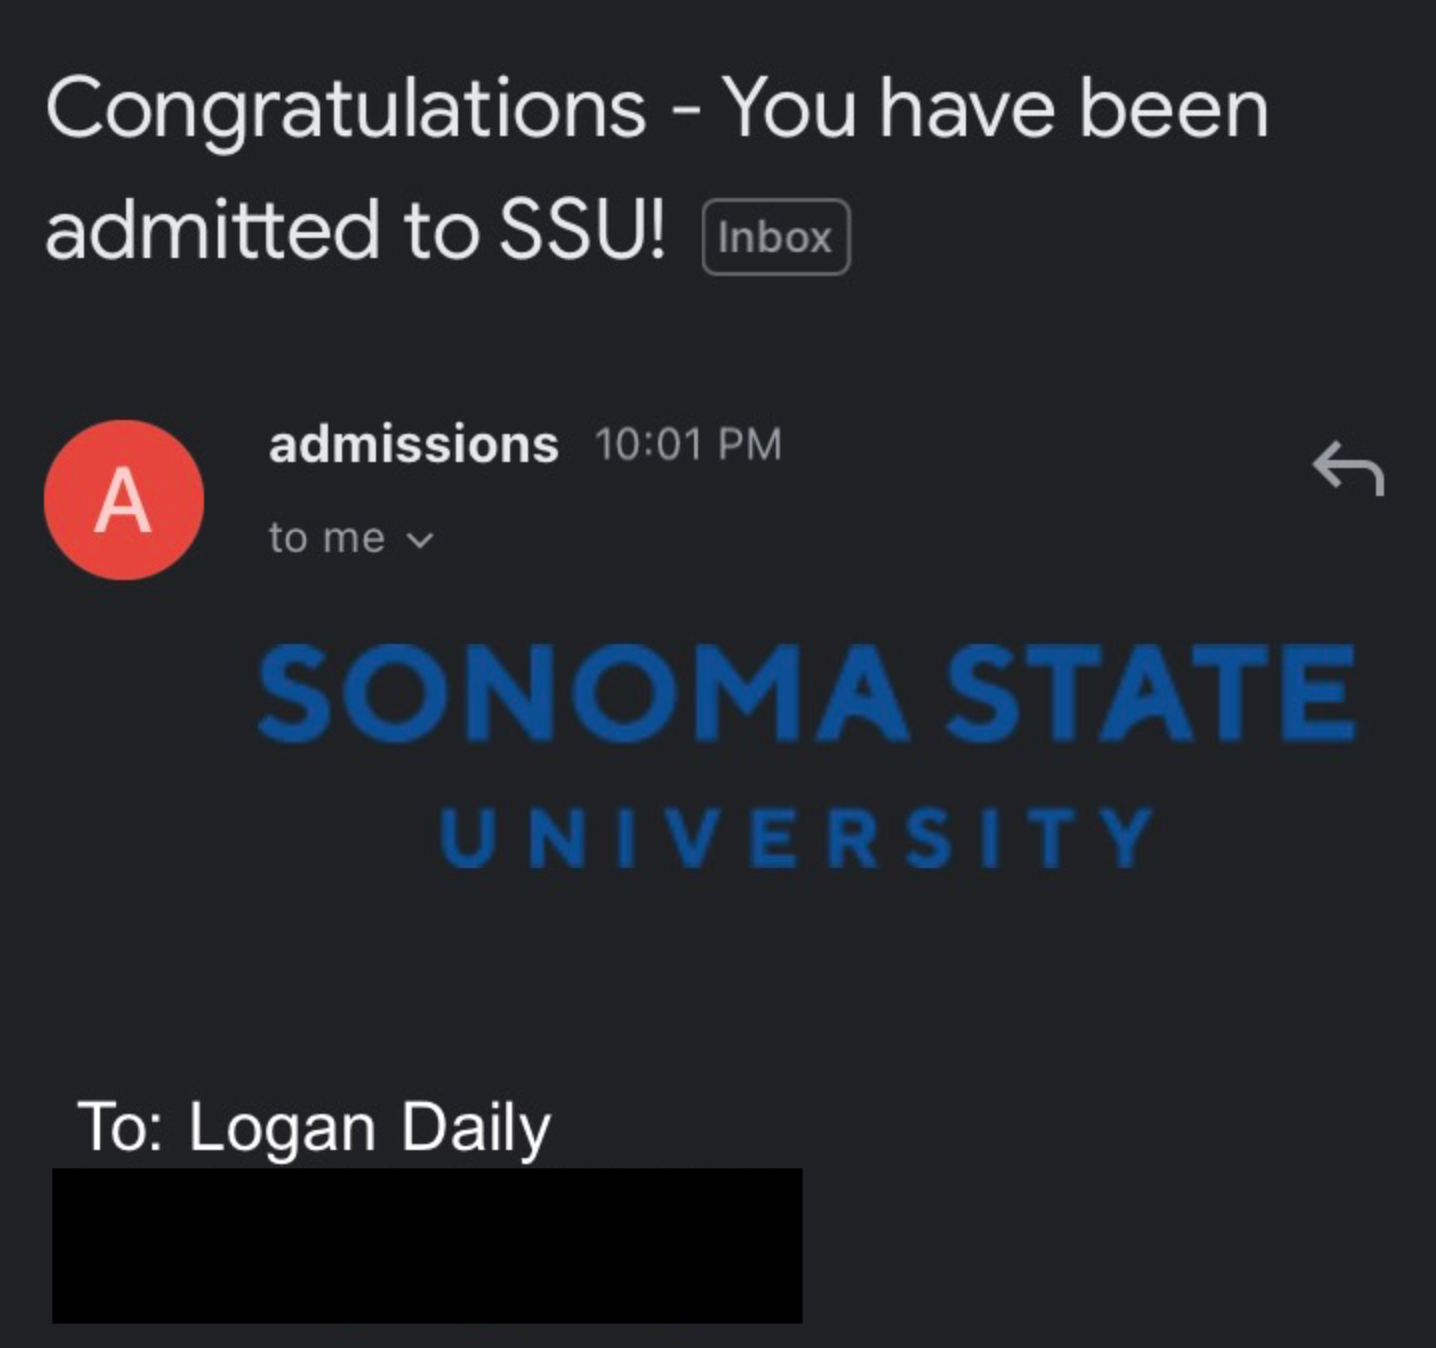
Task: Click the word "Congratulations" in subject
Action: (x=346, y=110)
